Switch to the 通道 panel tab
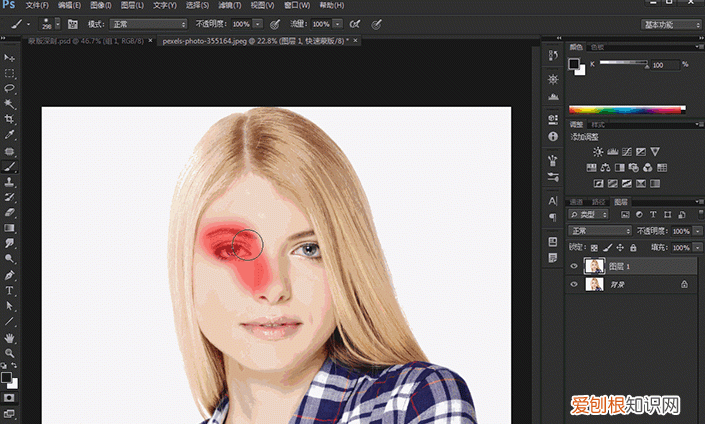Viewport: 705px width, 424px height. coord(576,202)
